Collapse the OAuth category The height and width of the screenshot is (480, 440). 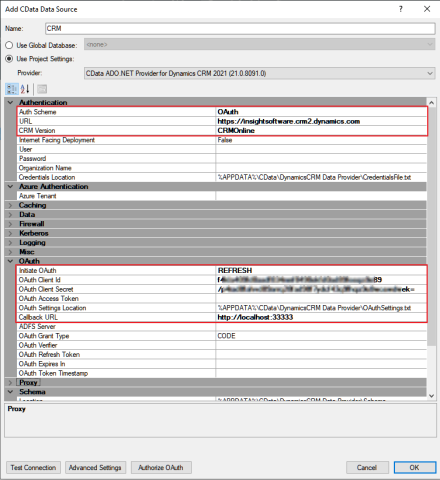tap(10, 261)
